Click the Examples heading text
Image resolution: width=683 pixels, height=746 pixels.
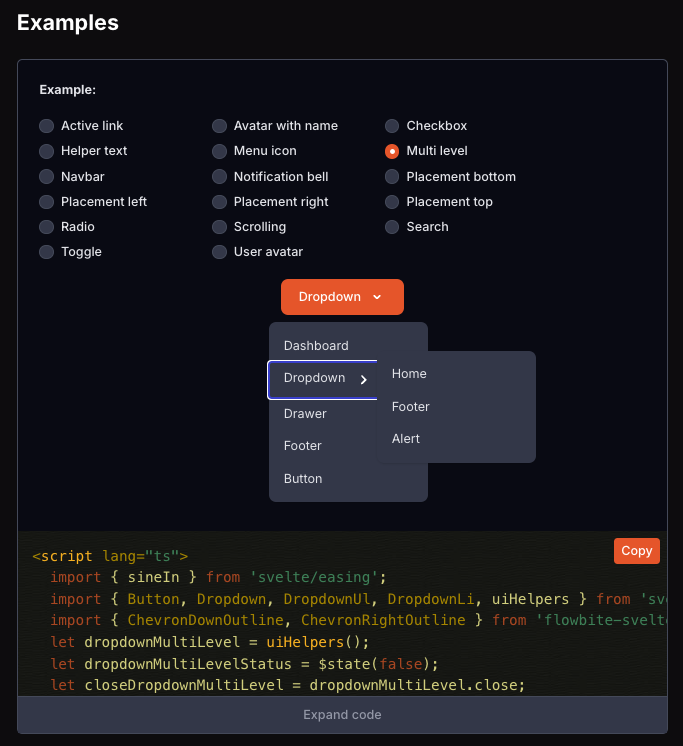[68, 23]
